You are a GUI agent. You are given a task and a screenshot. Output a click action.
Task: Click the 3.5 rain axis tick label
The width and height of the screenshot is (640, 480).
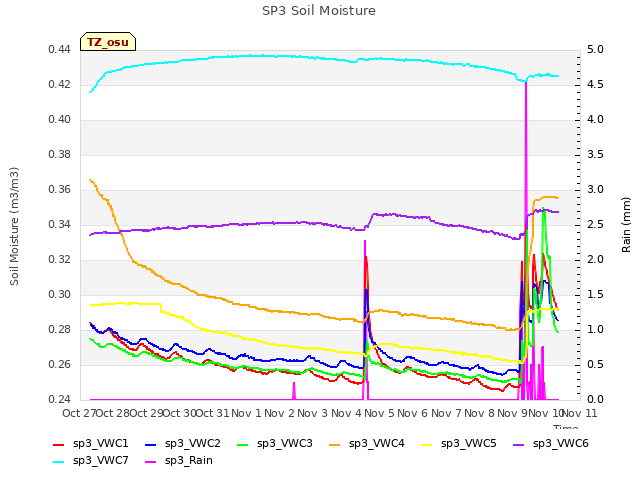595,155
